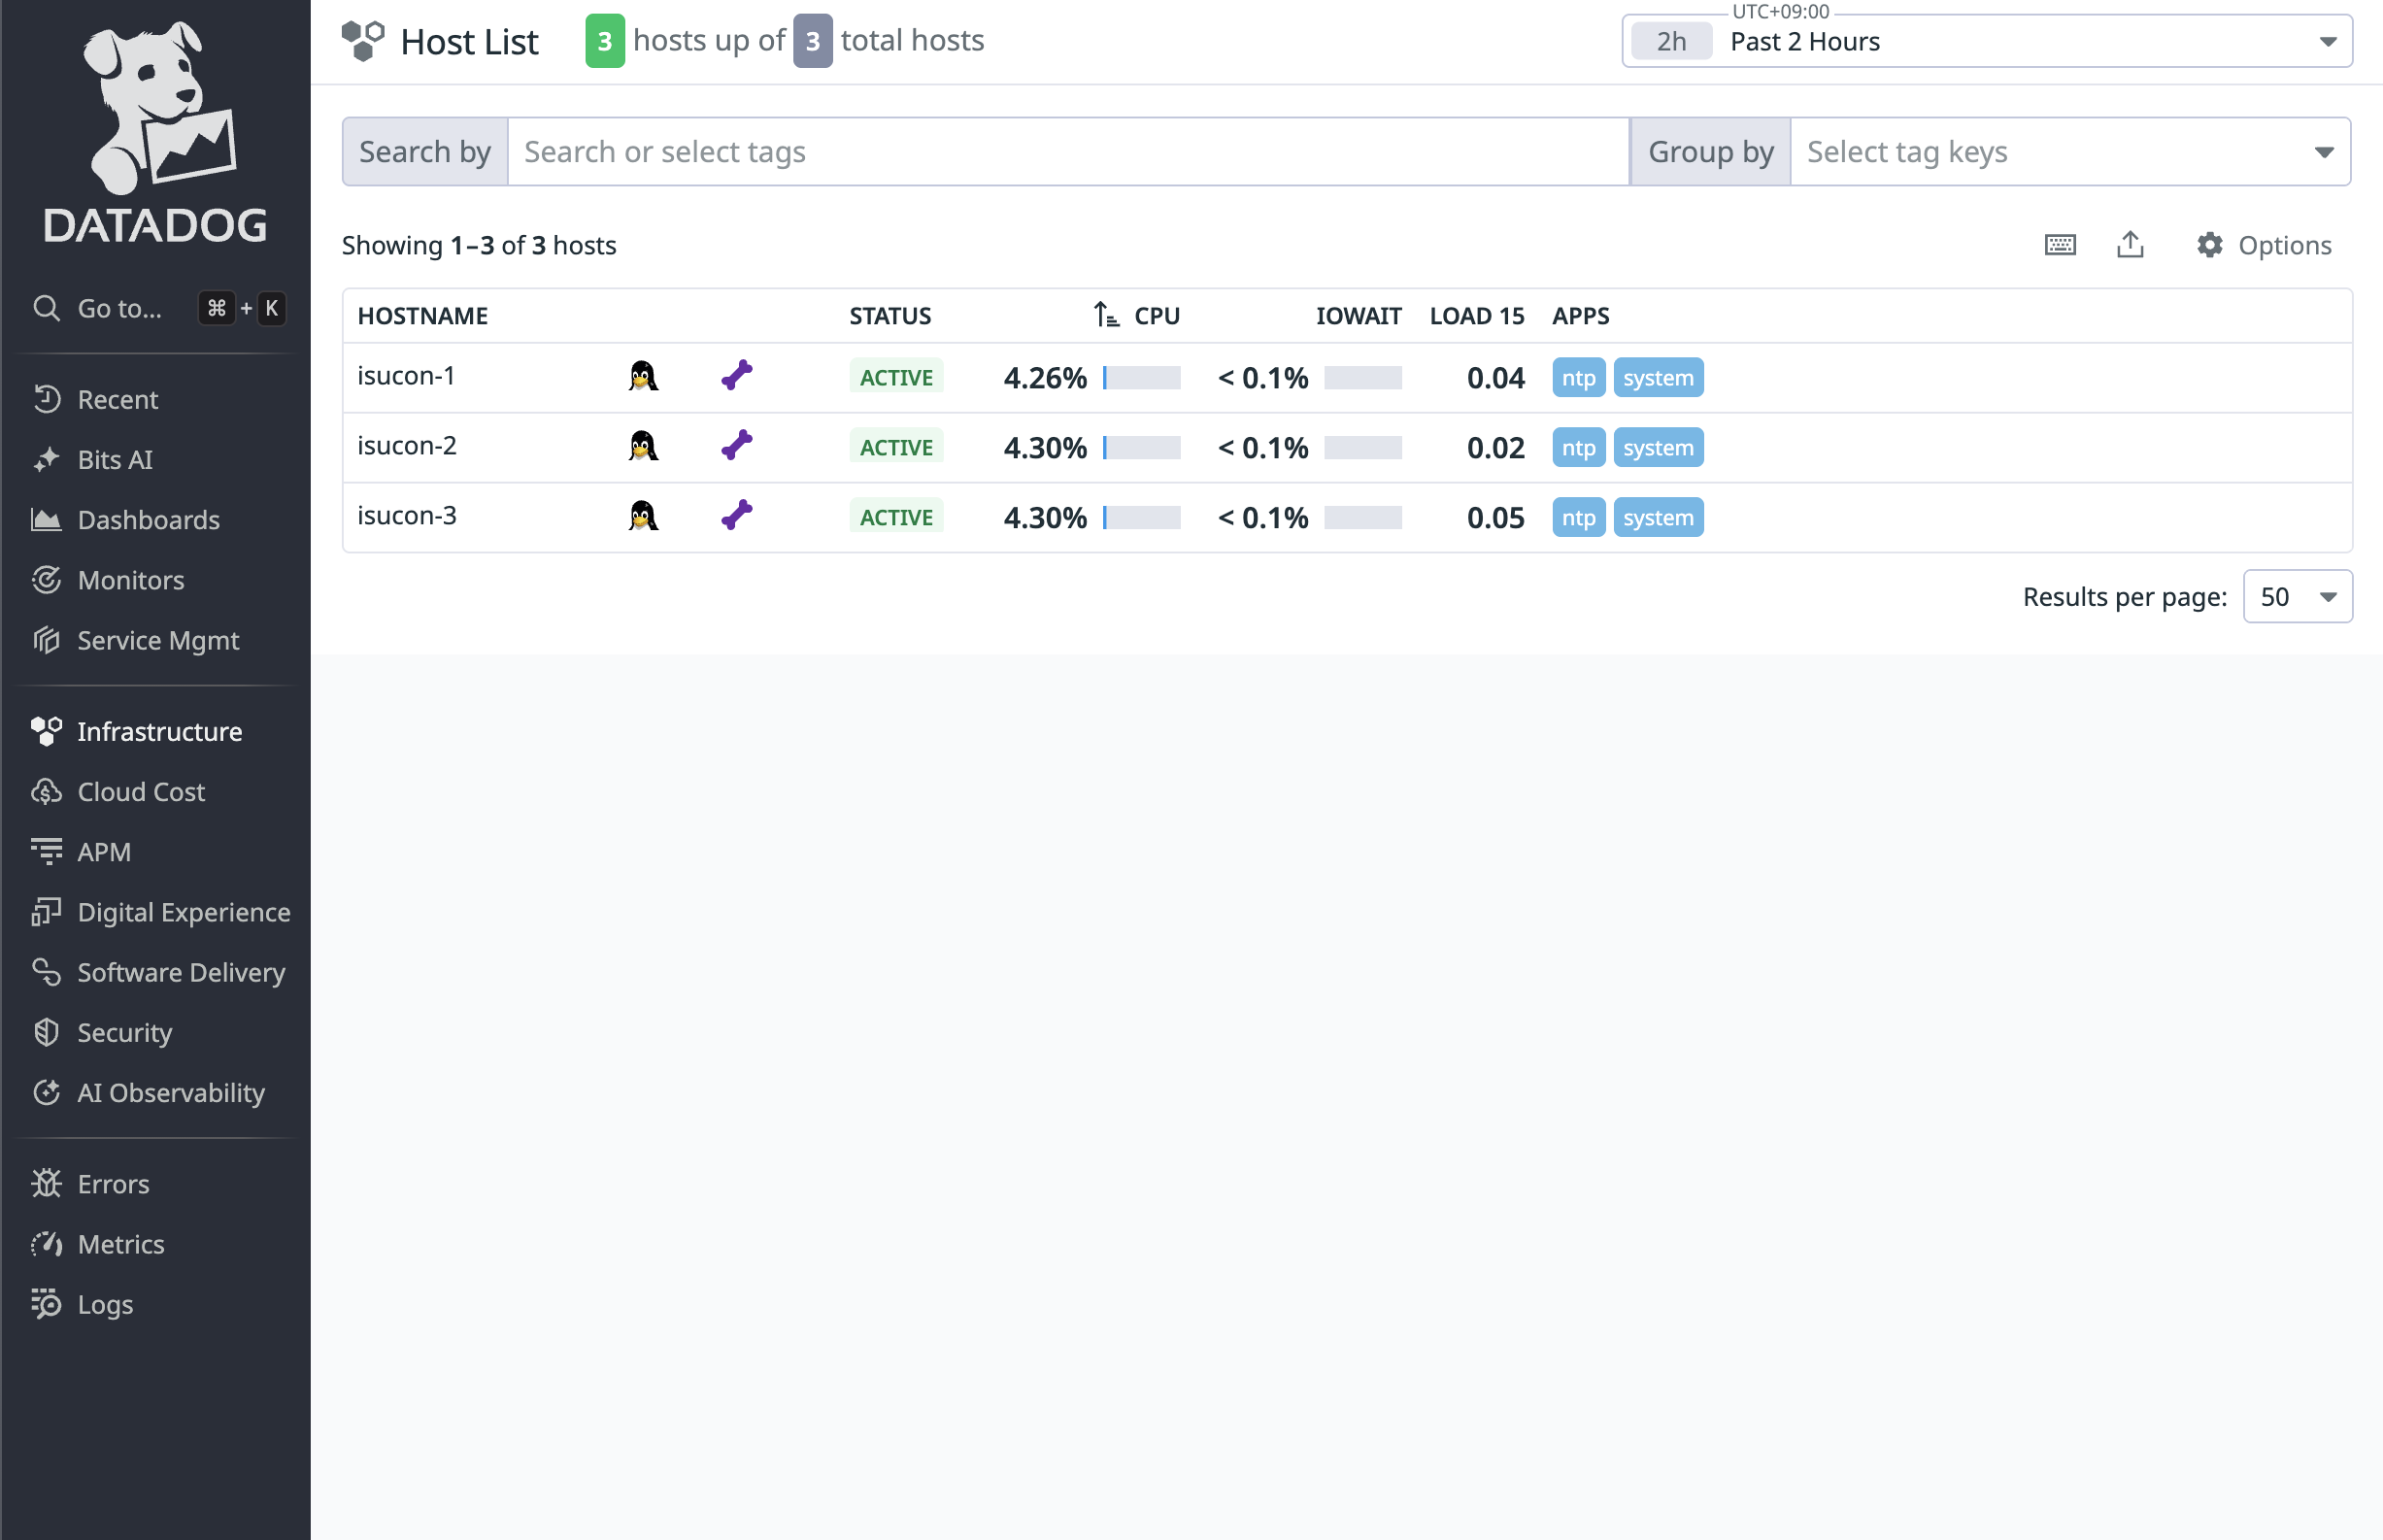The image size is (2383, 1540).
Task: Click purple bone agent icon for isucon-2
Action: pos(736,446)
